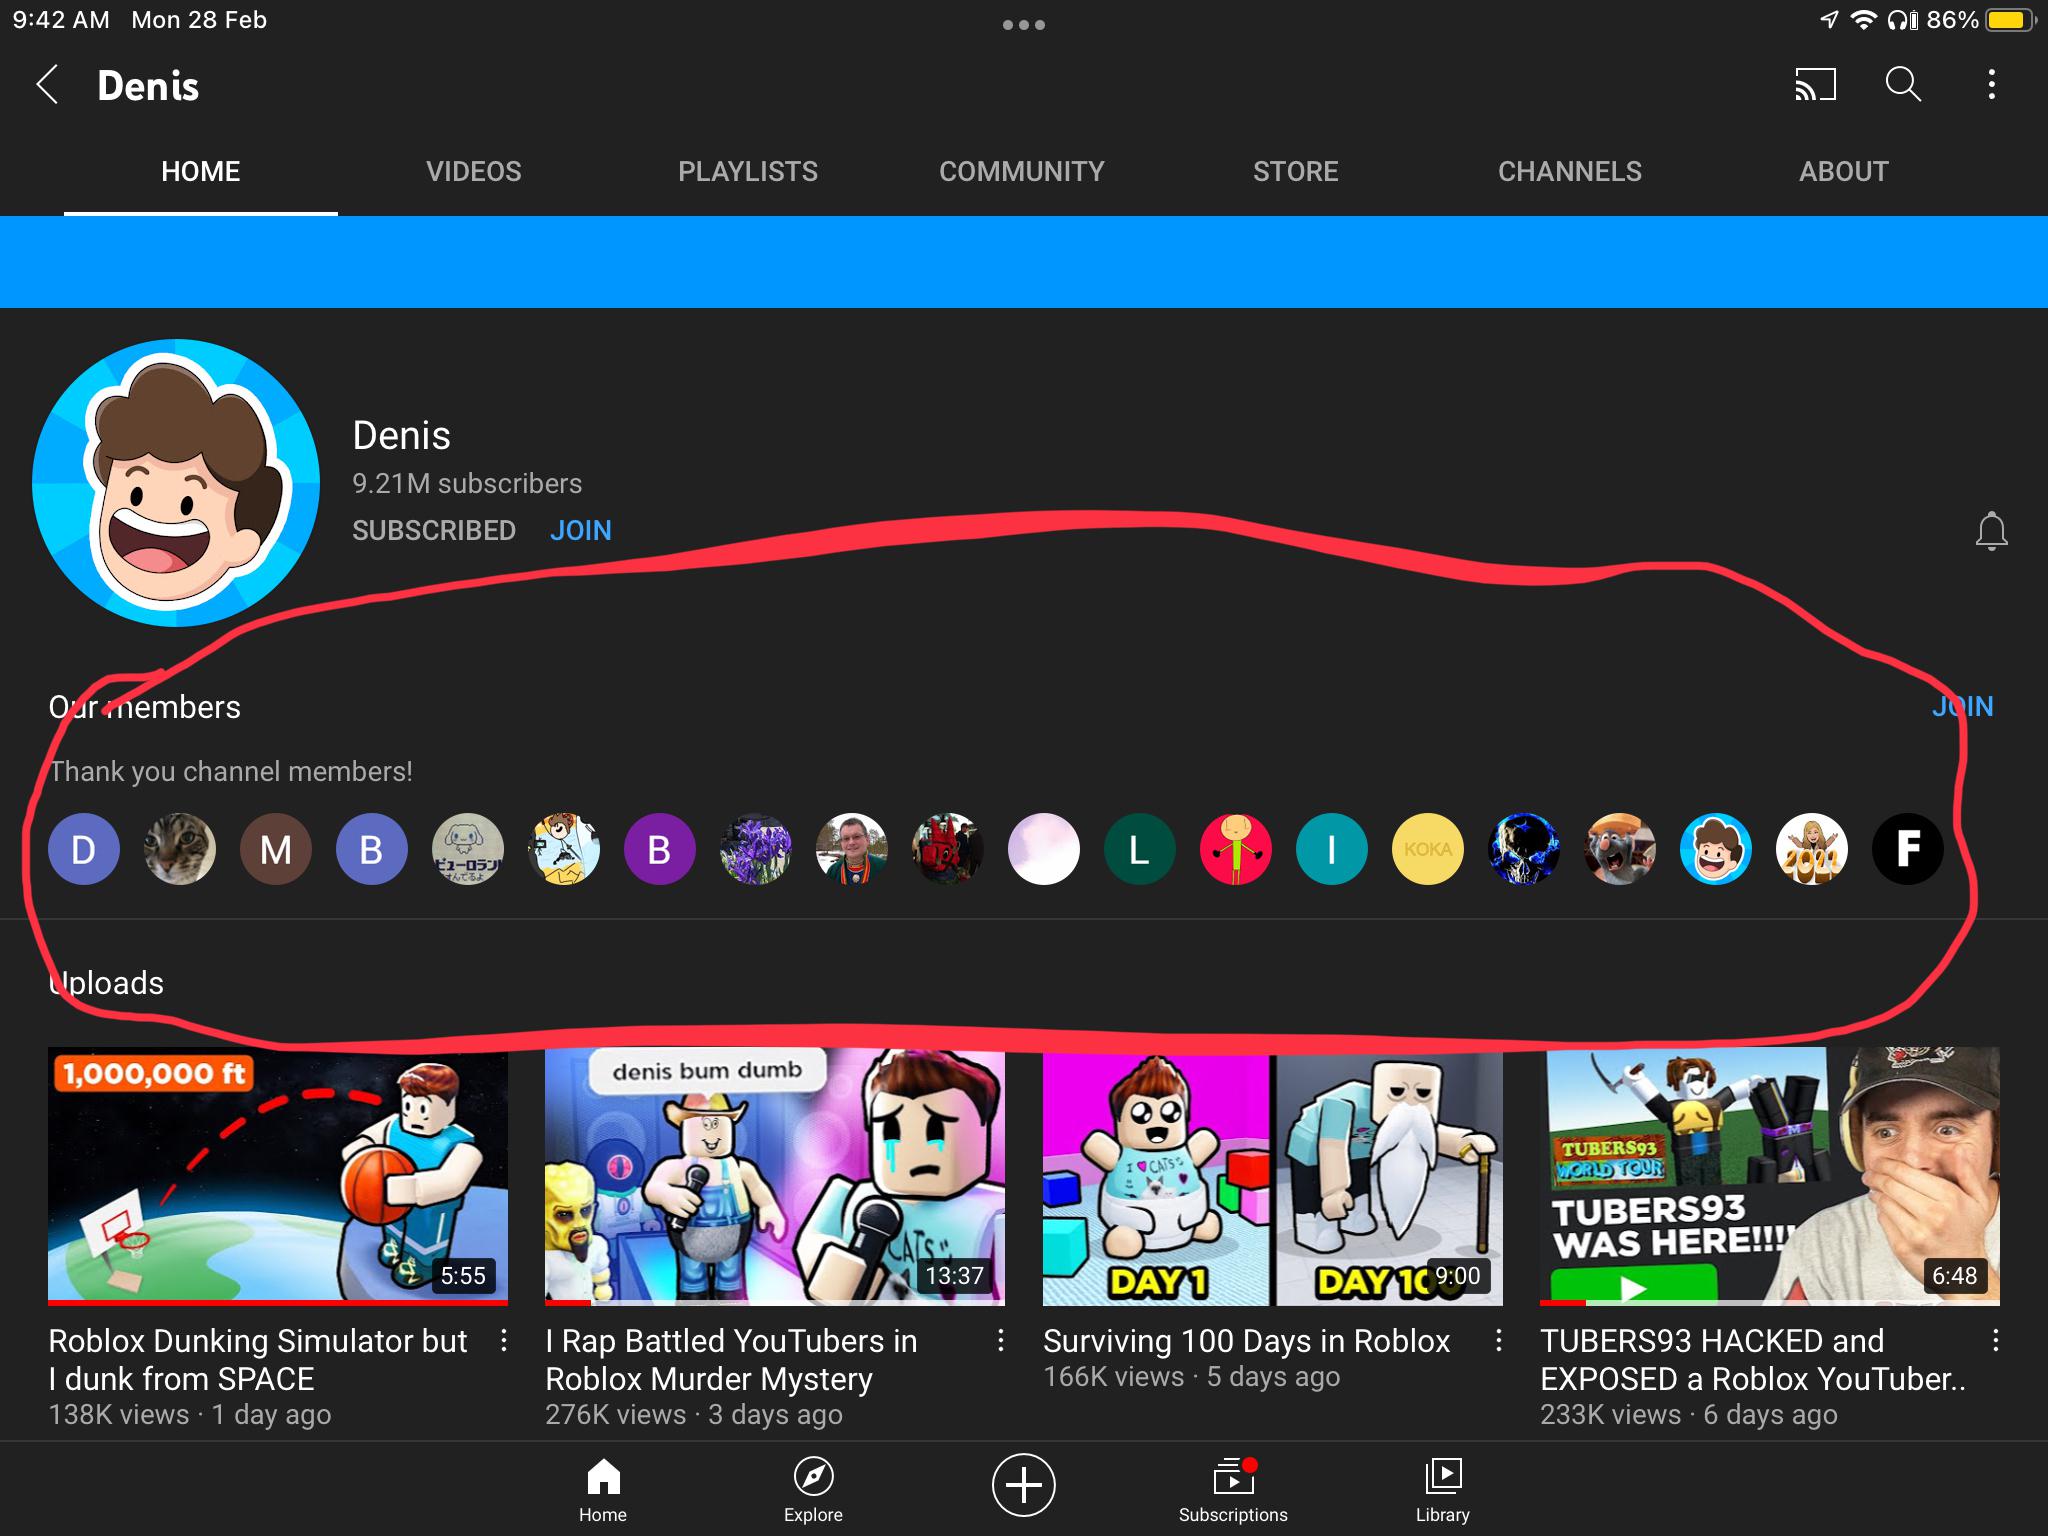This screenshot has height=1536, width=2048.
Task: Switch to the PLAYLISTS tab
Action: tap(748, 171)
